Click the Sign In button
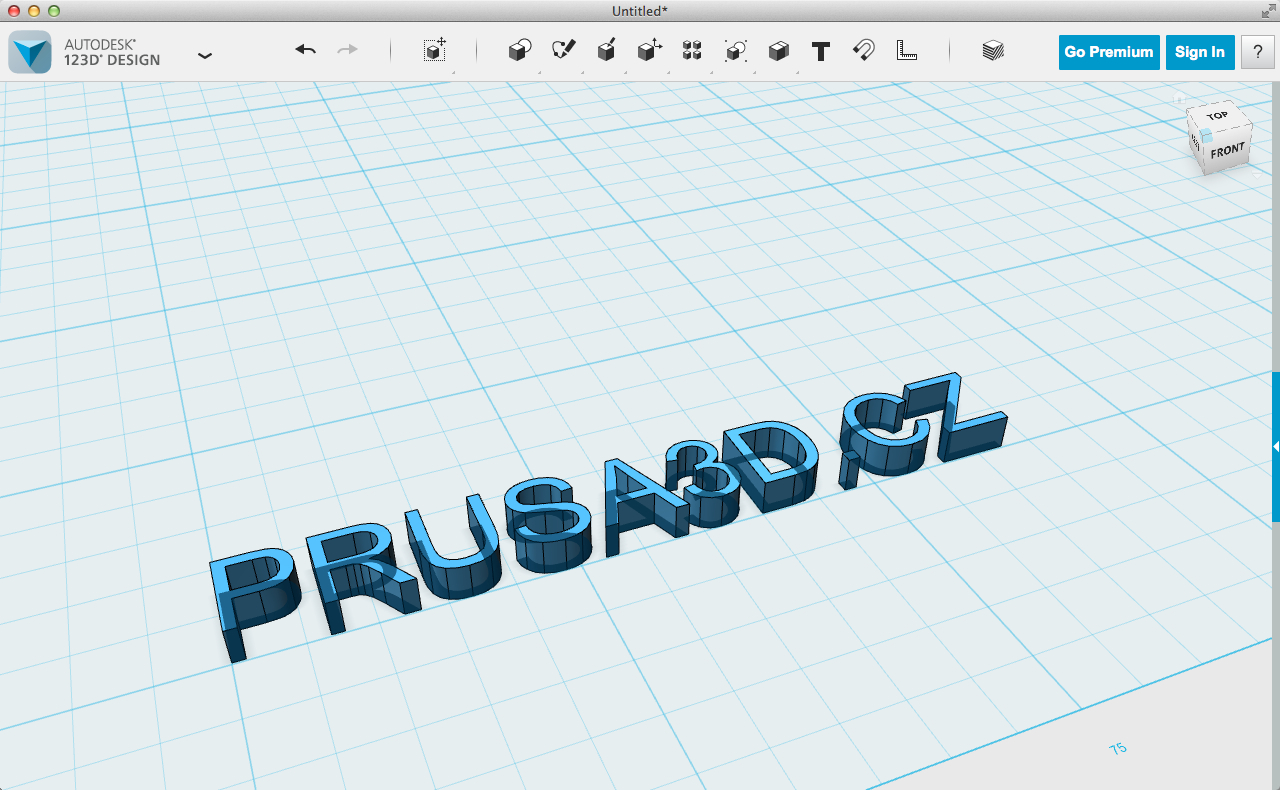This screenshot has height=790, width=1280. pos(1200,52)
